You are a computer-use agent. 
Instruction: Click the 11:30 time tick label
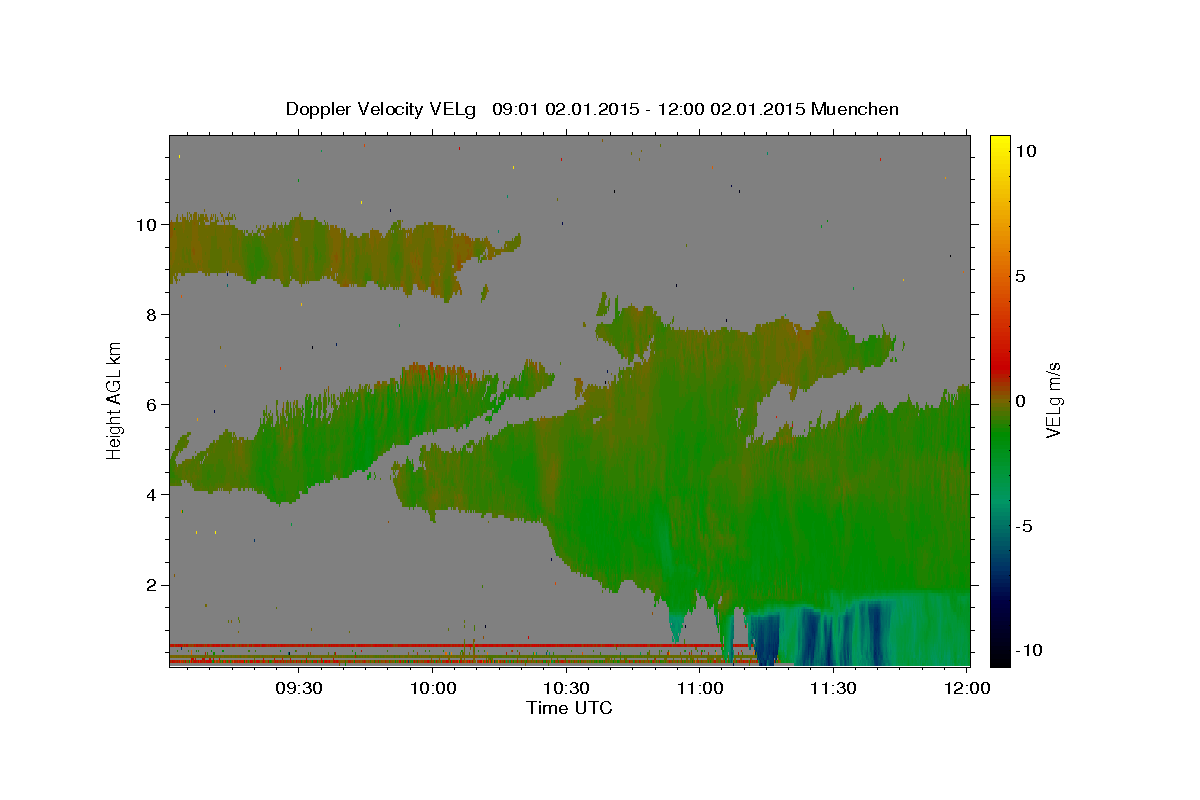pyautogui.click(x=833, y=688)
